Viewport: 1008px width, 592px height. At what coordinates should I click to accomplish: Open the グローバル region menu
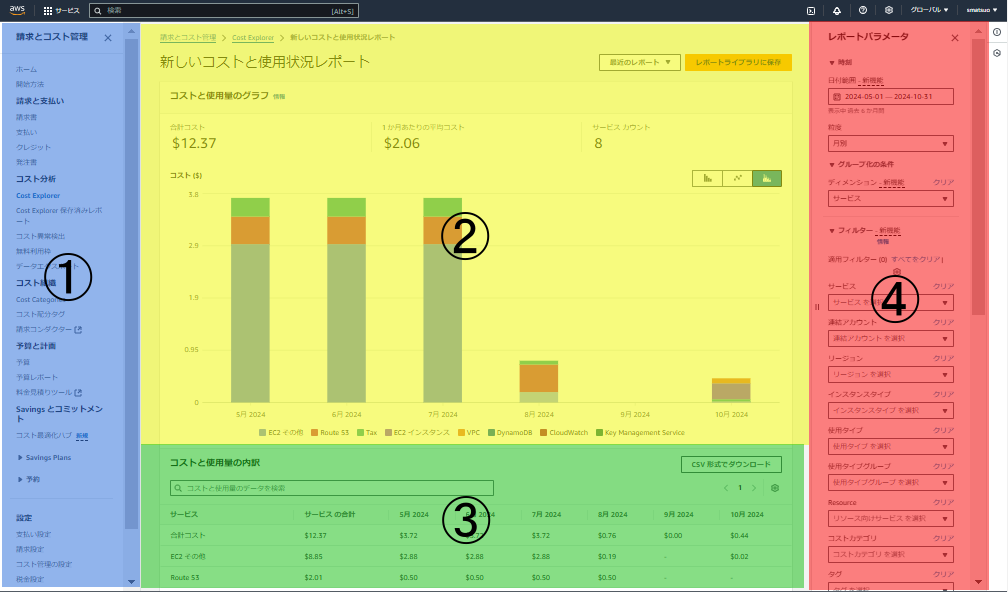(929, 10)
